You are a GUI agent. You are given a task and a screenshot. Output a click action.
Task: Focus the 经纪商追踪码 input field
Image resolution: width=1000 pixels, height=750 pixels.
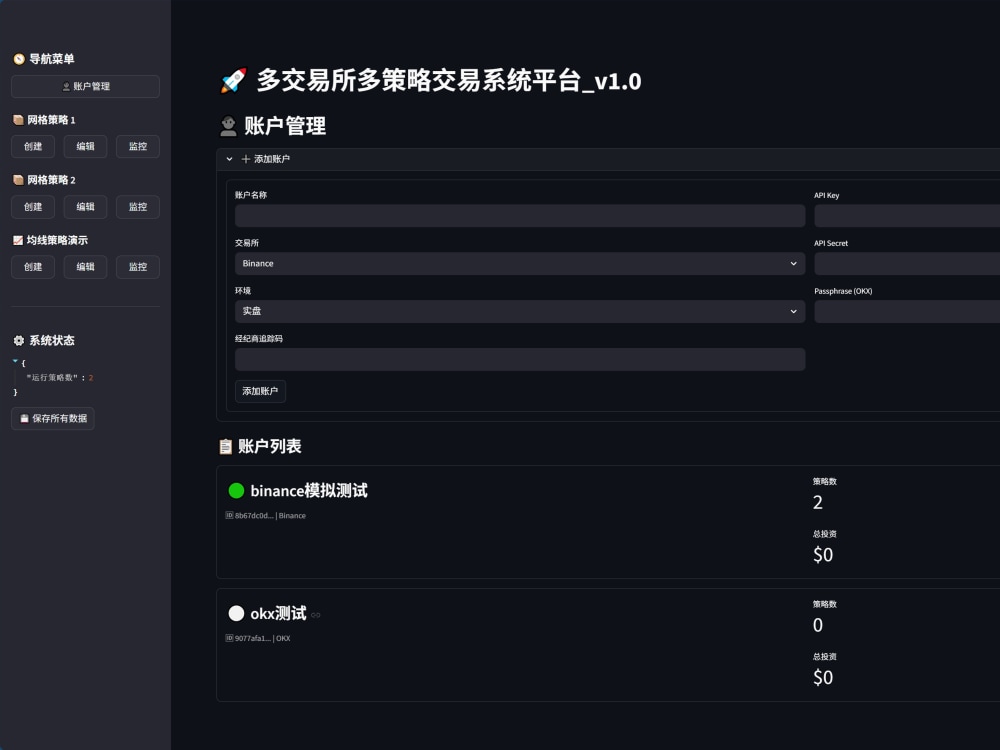click(520, 359)
